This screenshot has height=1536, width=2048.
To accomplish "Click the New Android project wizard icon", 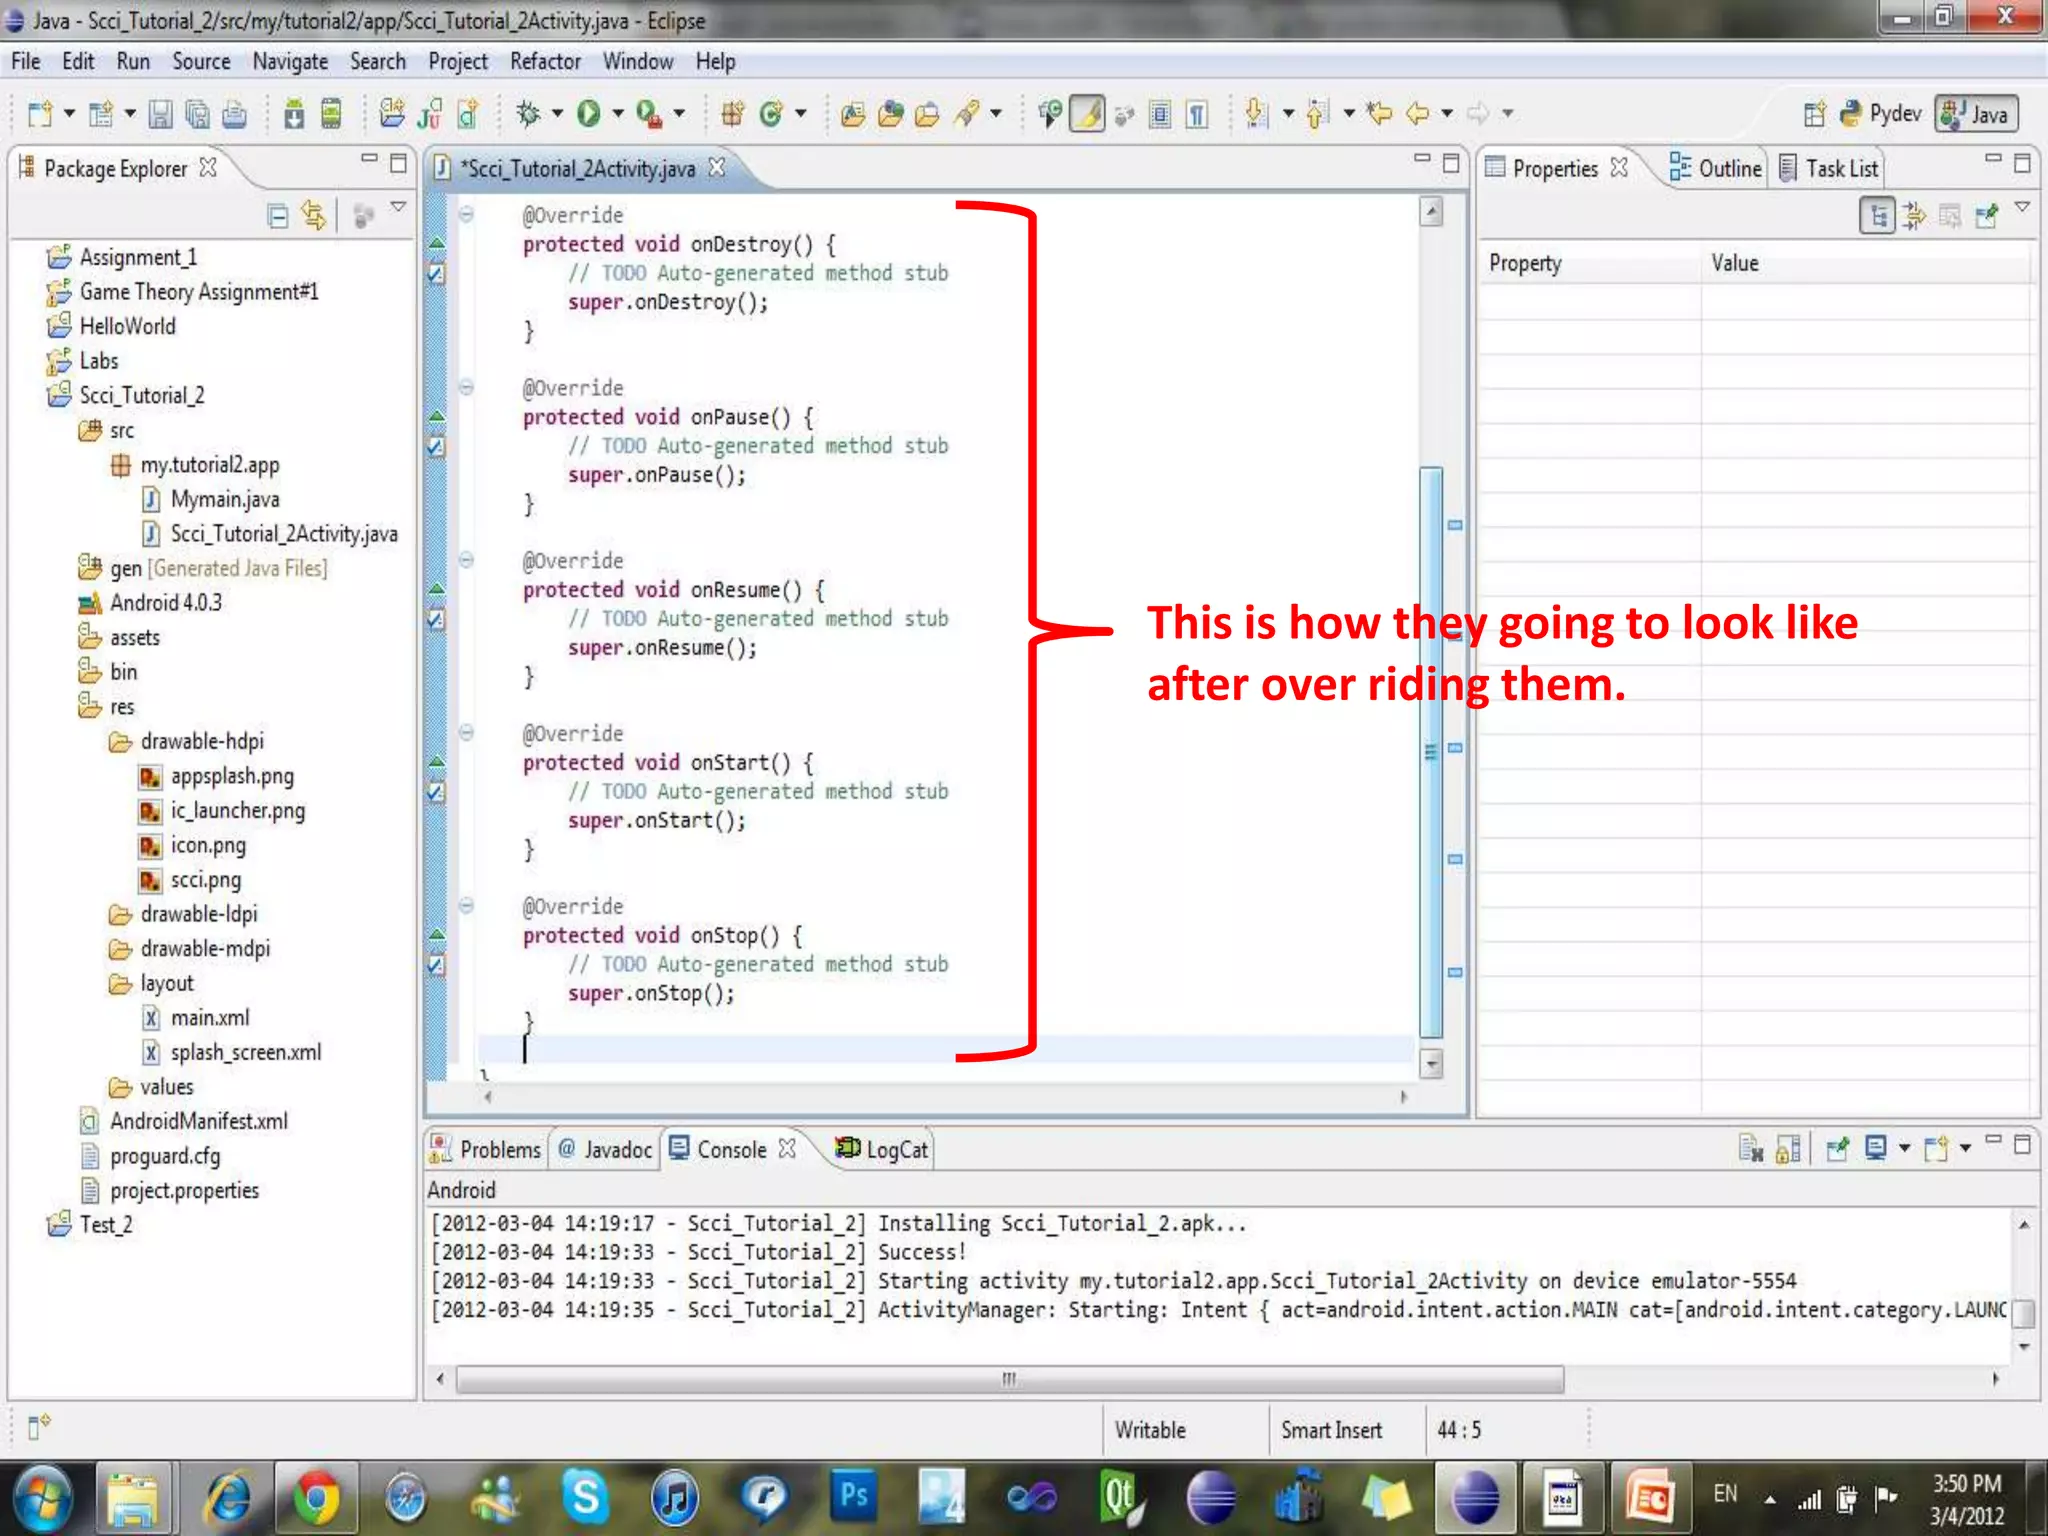I will [x=392, y=114].
